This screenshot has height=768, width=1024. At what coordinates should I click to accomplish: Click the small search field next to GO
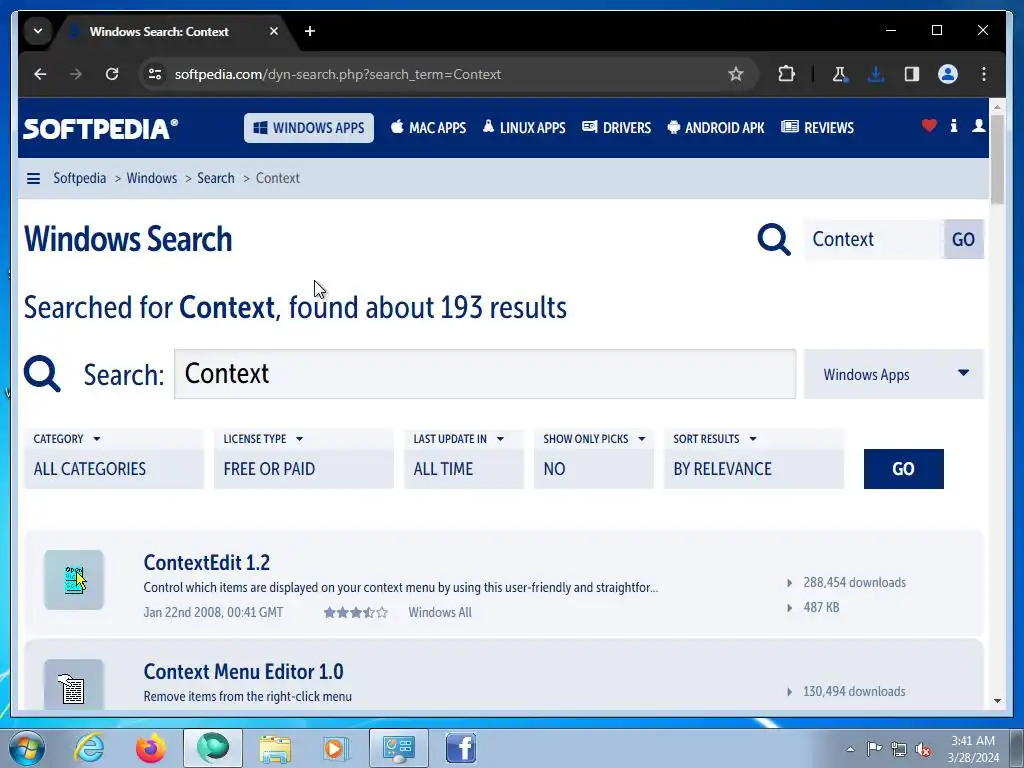(874, 239)
